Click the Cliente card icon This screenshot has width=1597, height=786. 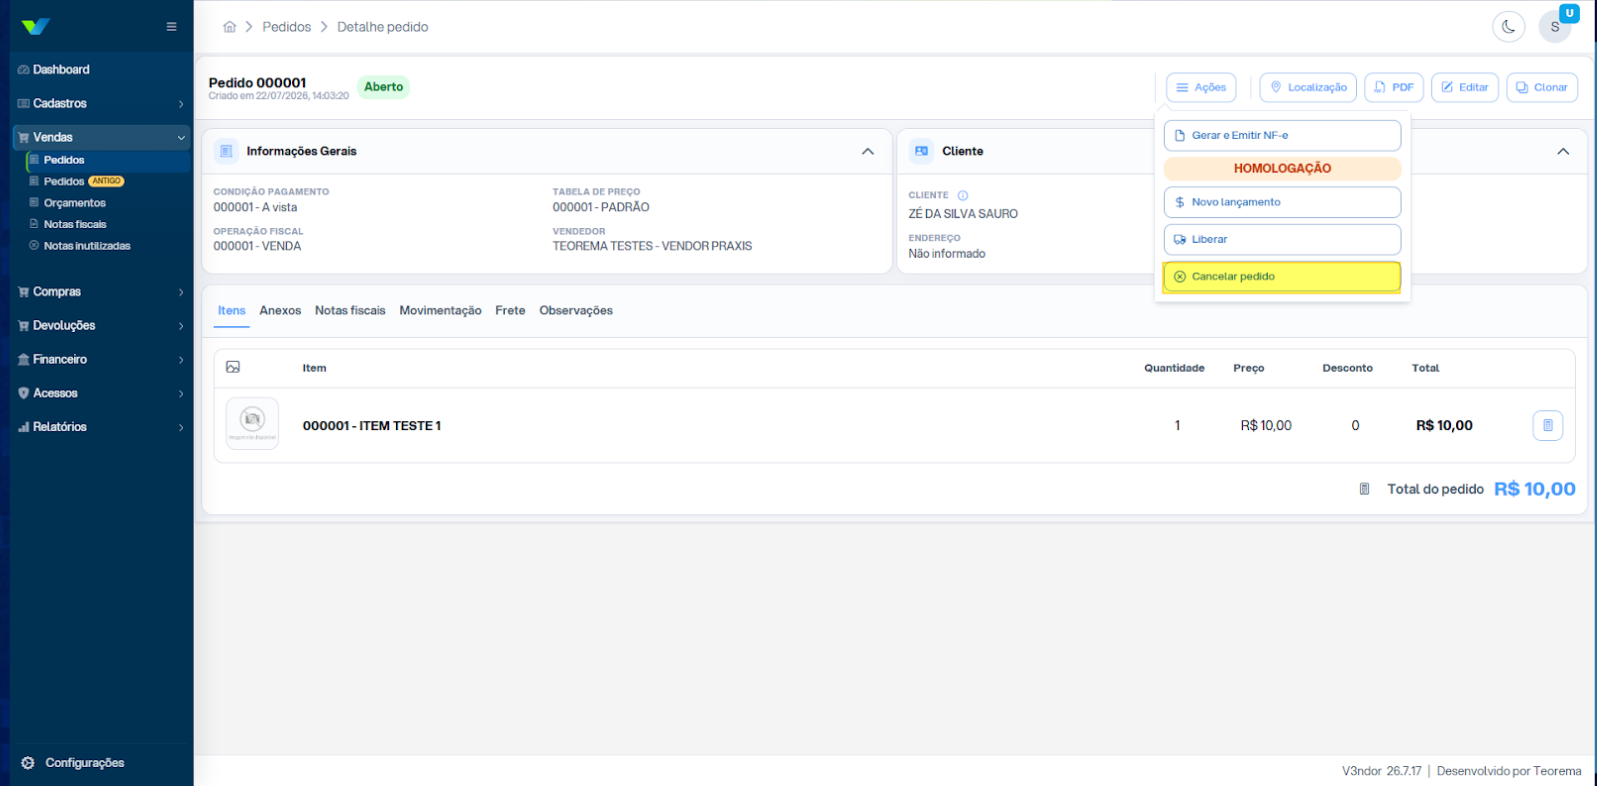[921, 151]
